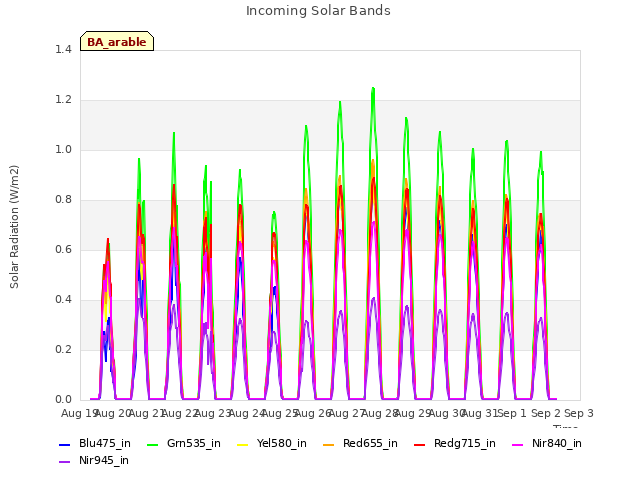The width and height of the screenshot is (640, 480).
Task: Click the Redg715_in legend color marker
Action: point(420,444)
